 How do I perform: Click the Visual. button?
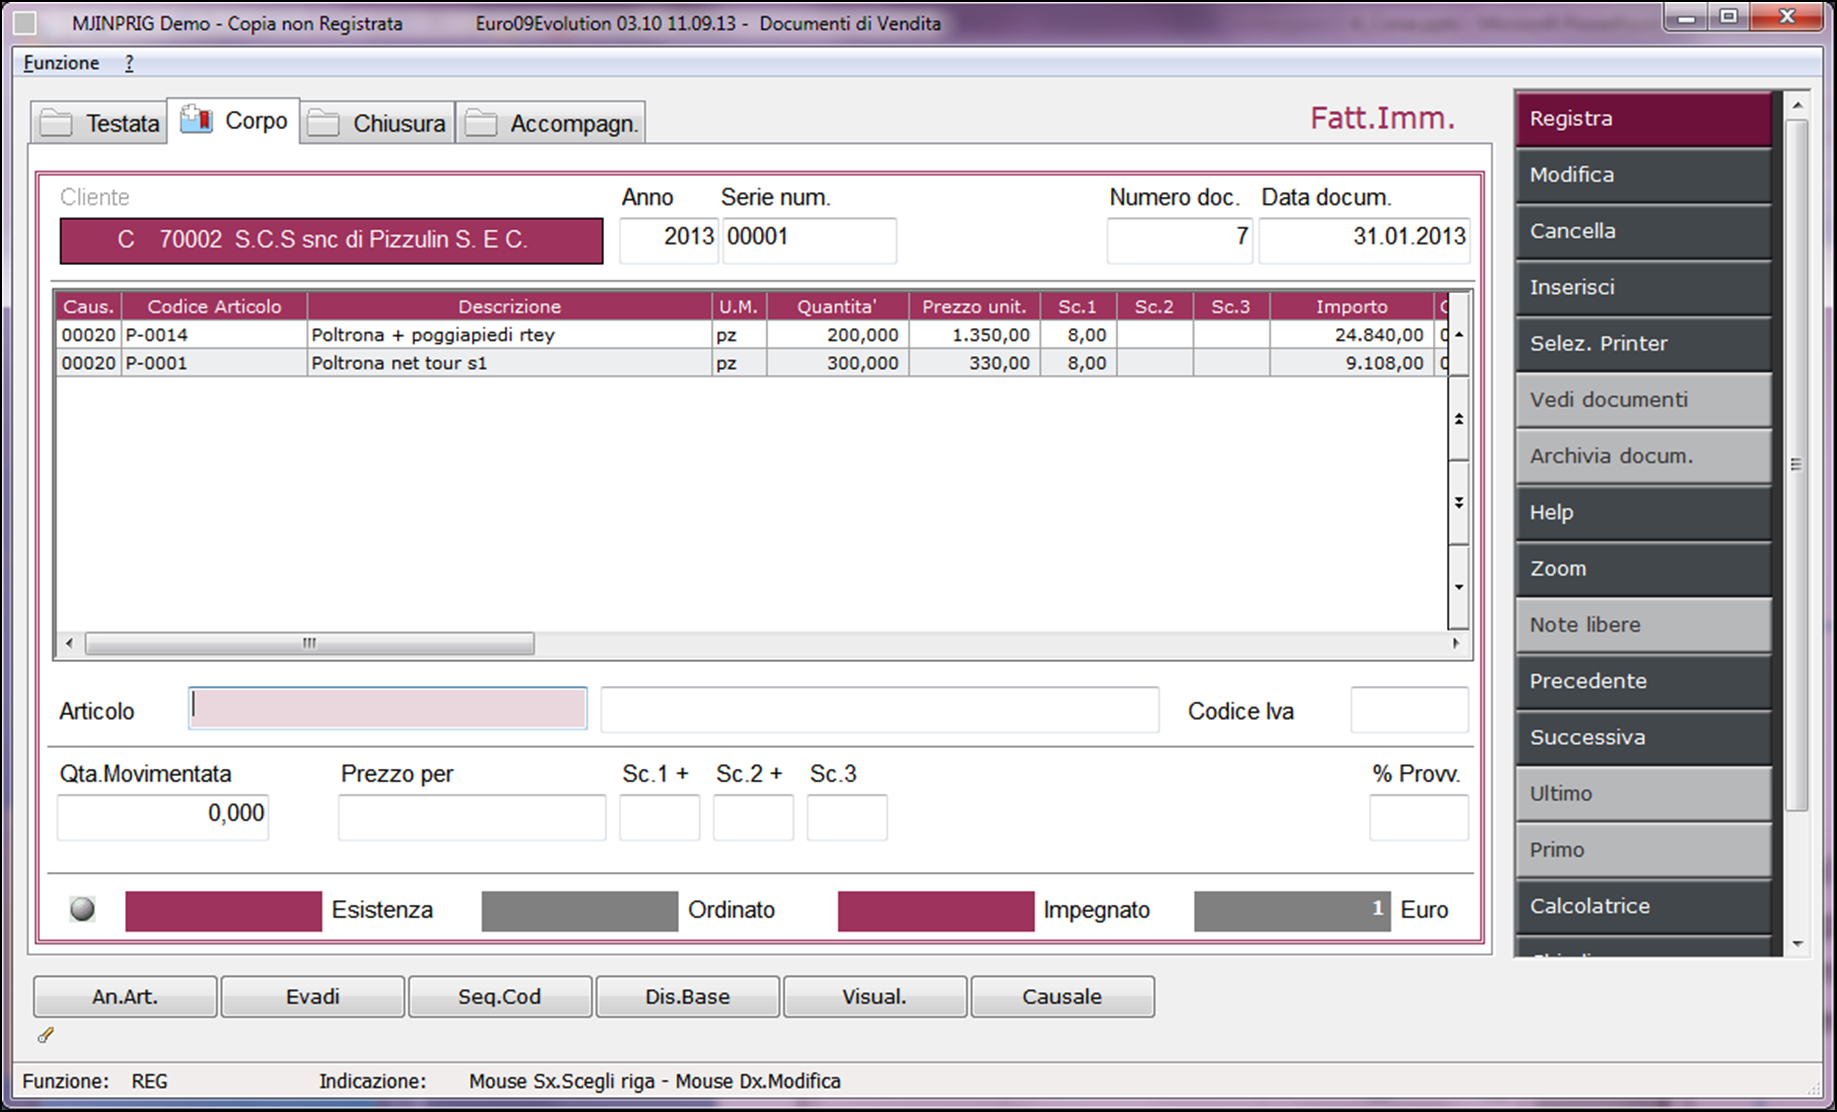(x=875, y=997)
